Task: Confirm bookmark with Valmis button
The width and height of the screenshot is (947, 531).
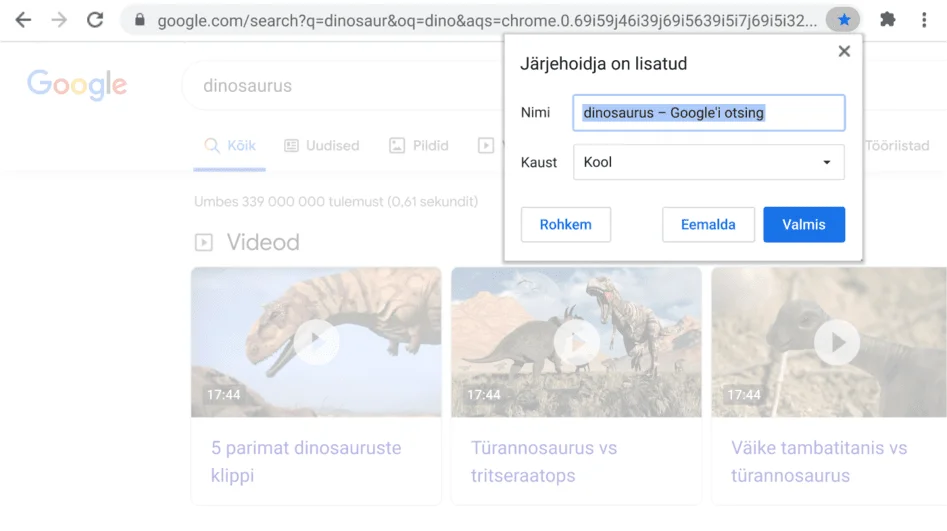Action: click(803, 225)
